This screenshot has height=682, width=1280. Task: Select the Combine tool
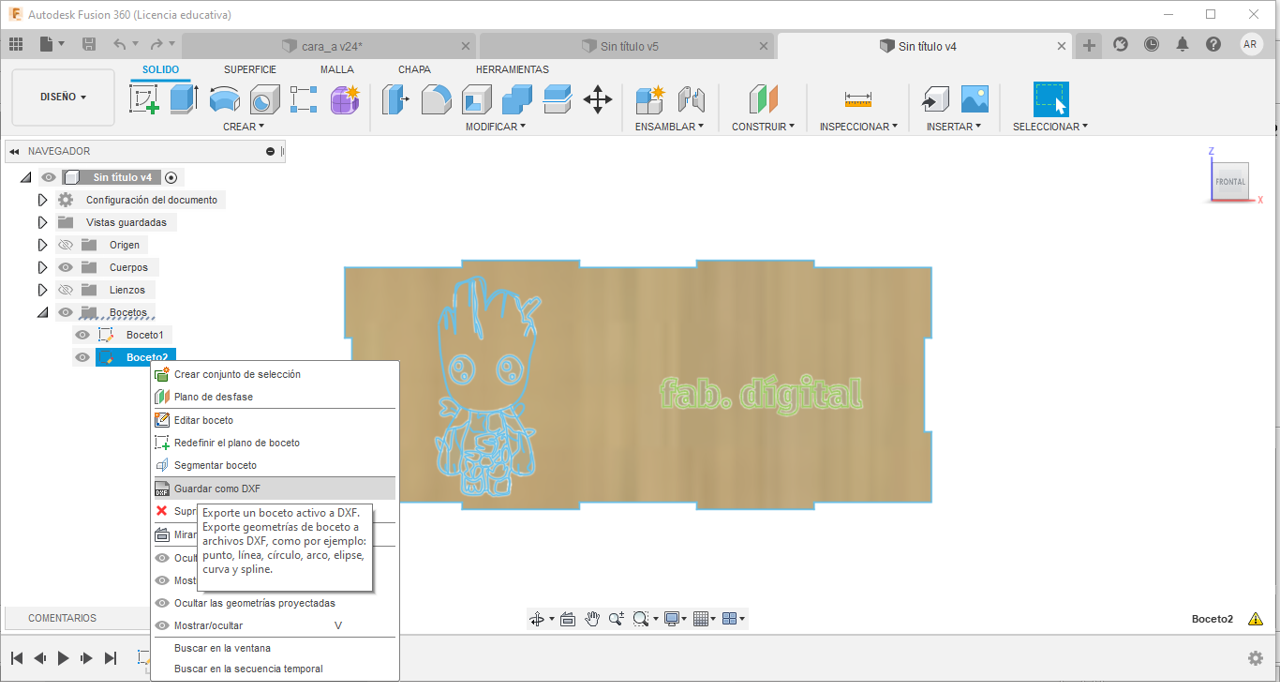coord(517,99)
